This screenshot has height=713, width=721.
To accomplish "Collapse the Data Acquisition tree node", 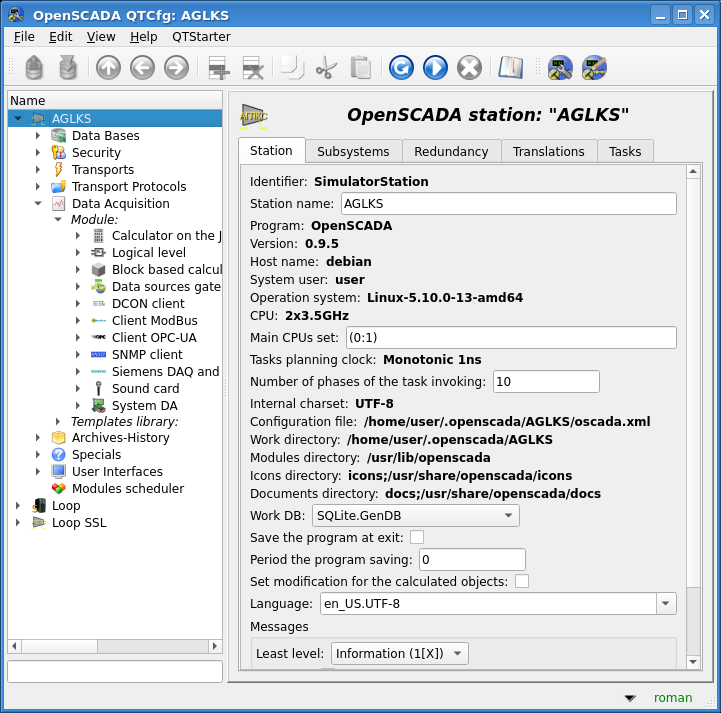I will [38, 203].
